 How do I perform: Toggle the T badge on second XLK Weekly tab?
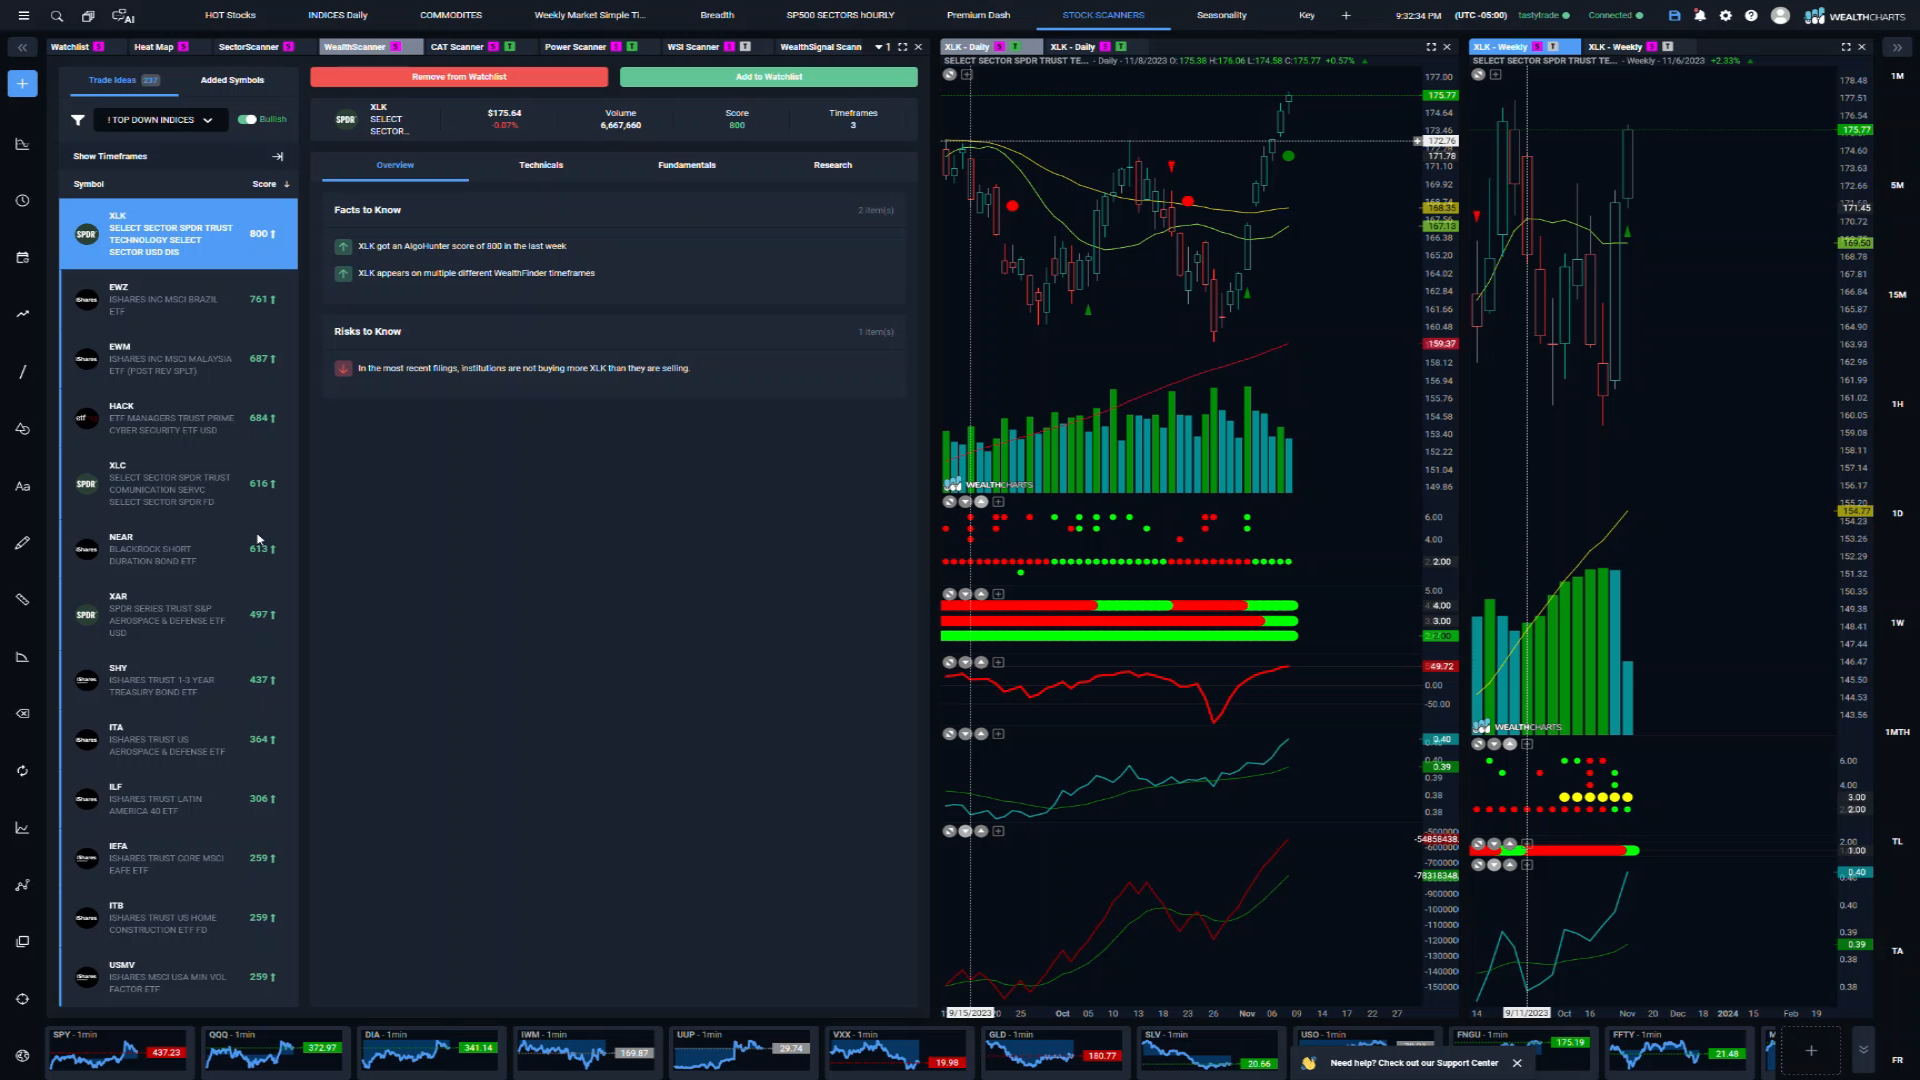click(x=1668, y=47)
